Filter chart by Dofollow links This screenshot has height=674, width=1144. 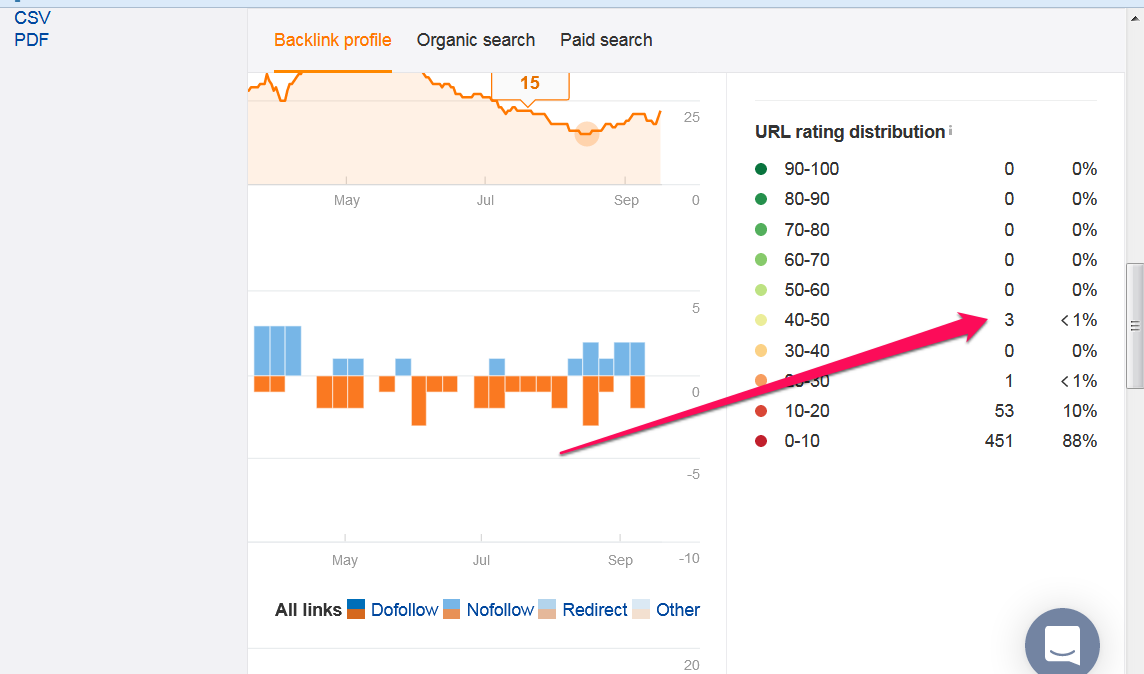[404, 609]
